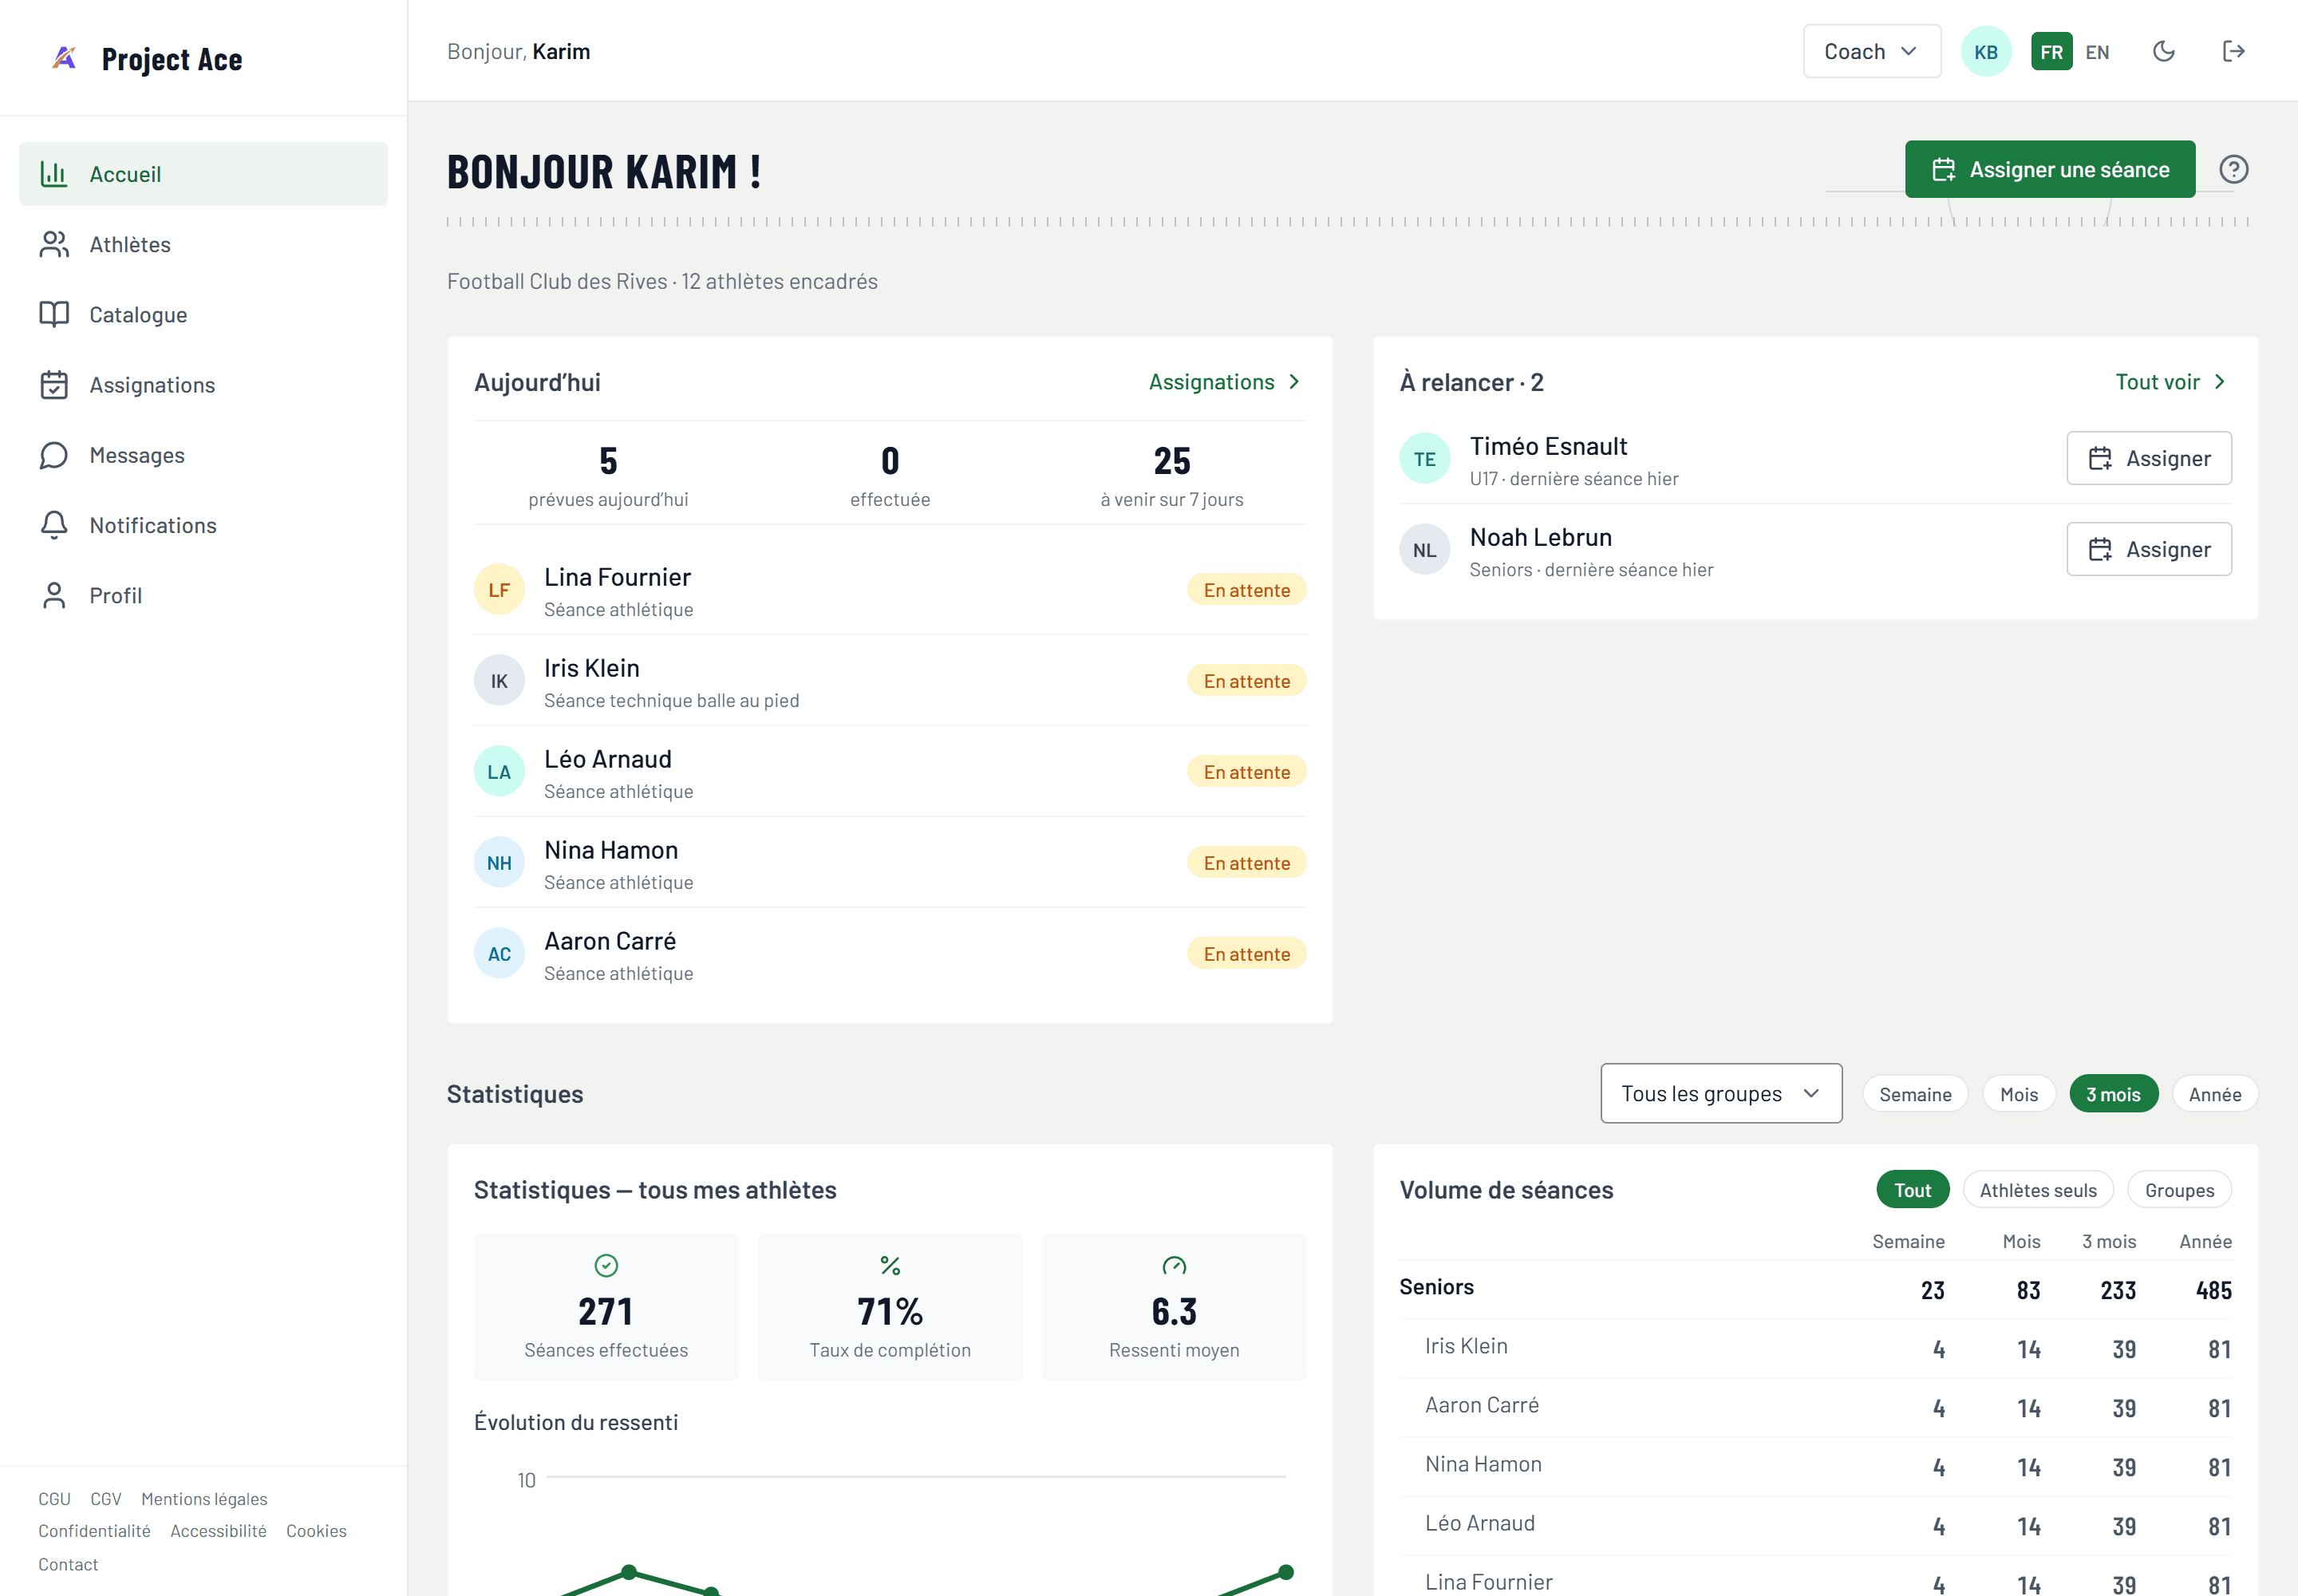Screen dimensions: 2298x1596
Task: Click the KB user avatar
Action: tap(1986, 51)
